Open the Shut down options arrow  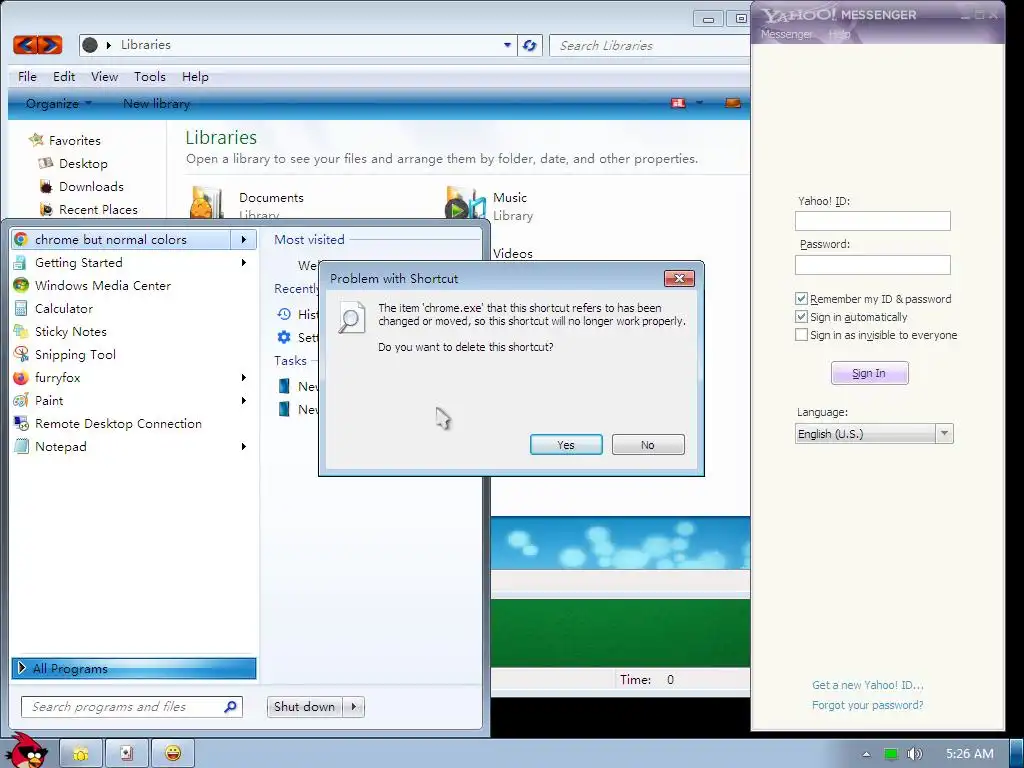click(354, 707)
